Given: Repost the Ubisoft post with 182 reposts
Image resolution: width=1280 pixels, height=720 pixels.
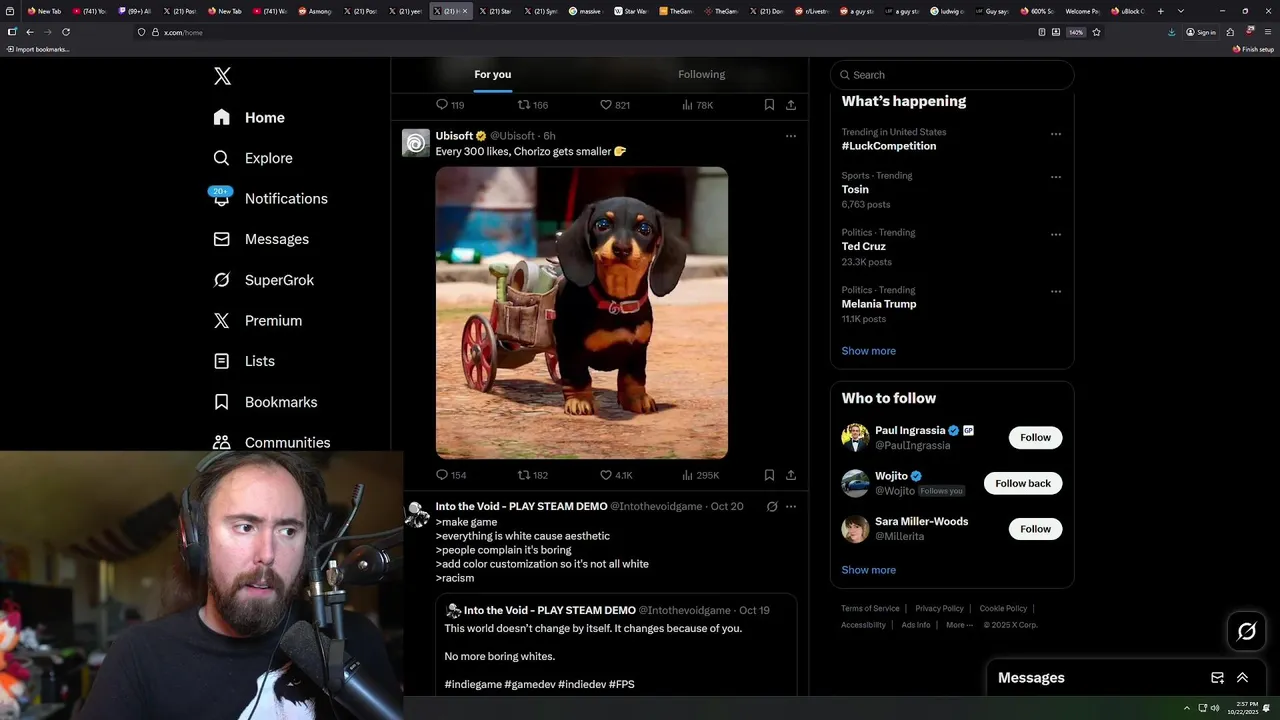Looking at the screenshot, I should coord(532,475).
